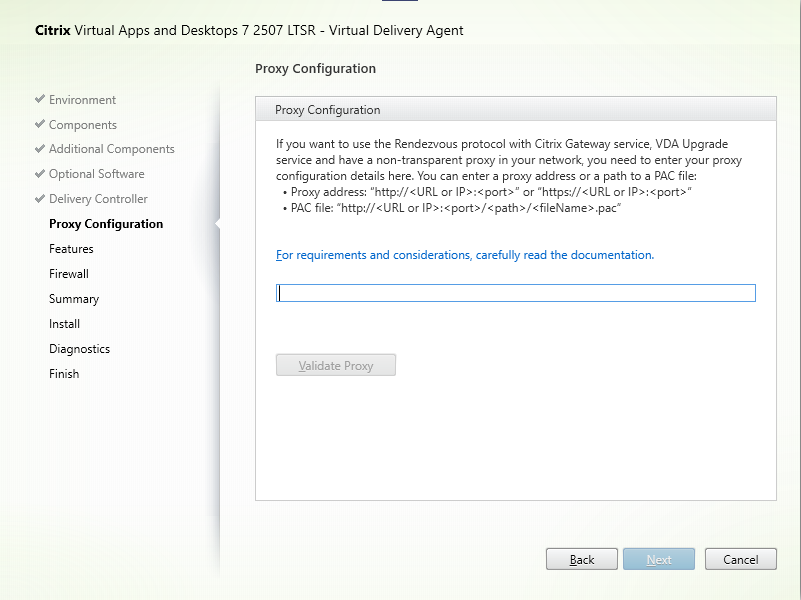This screenshot has height=600, width=801.
Task: Click the Back button
Action: coord(581,559)
